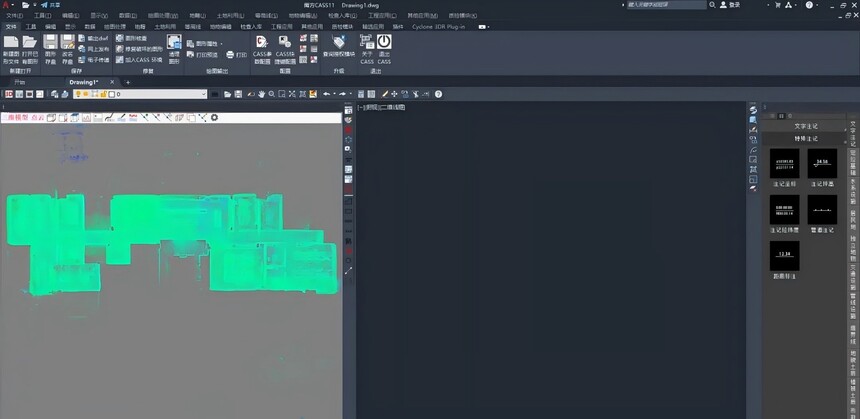
Task: Open the 等高线 menu in the menu bar
Action: tap(265, 15)
